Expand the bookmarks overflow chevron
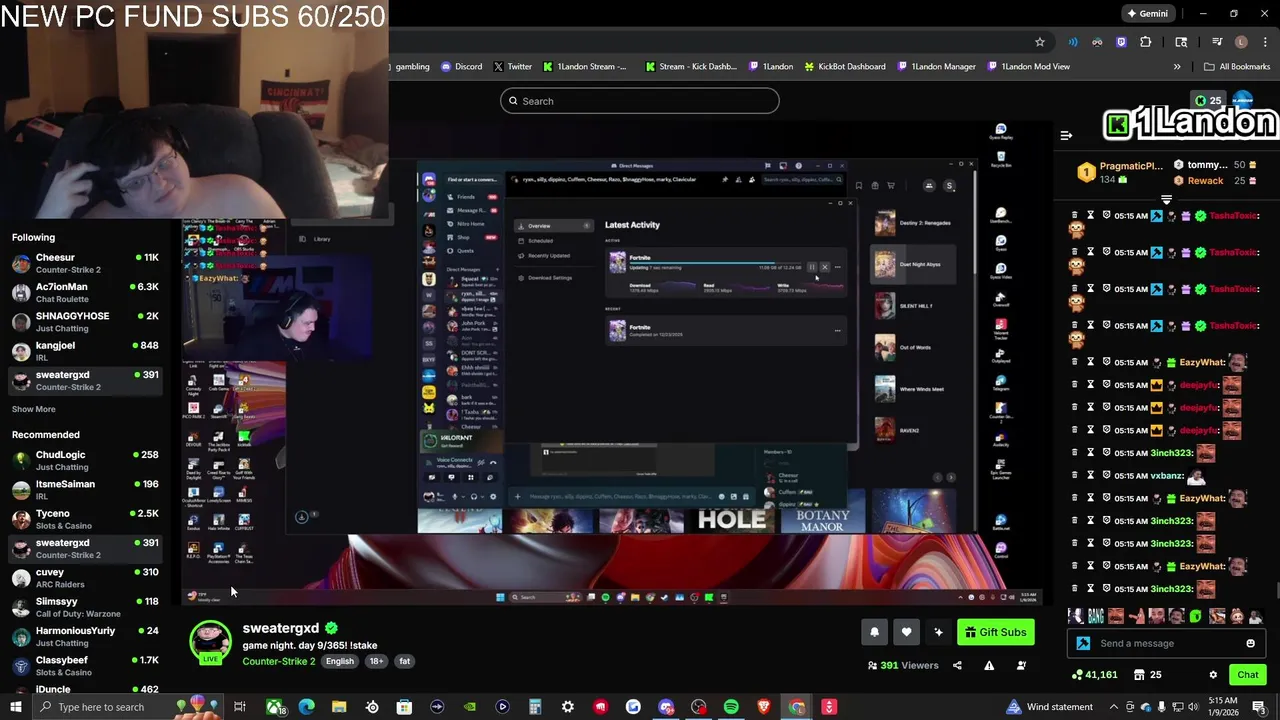The image size is (1280, 720). click(x=1177, y=67)
